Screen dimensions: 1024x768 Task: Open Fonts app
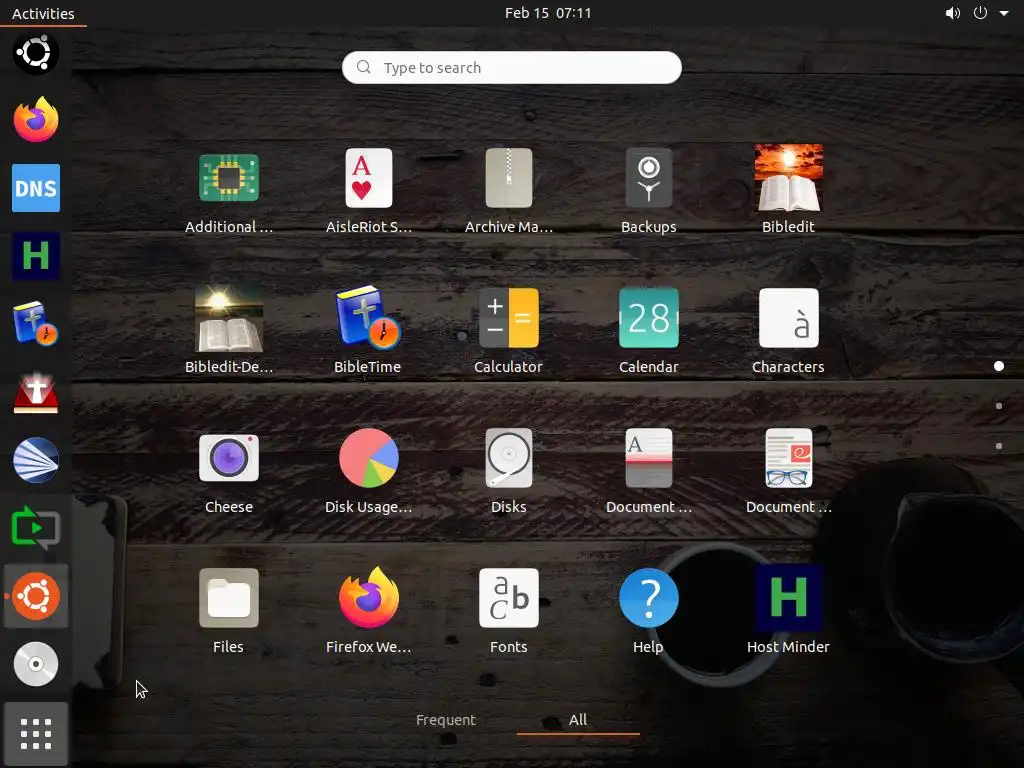coord(509,611)
